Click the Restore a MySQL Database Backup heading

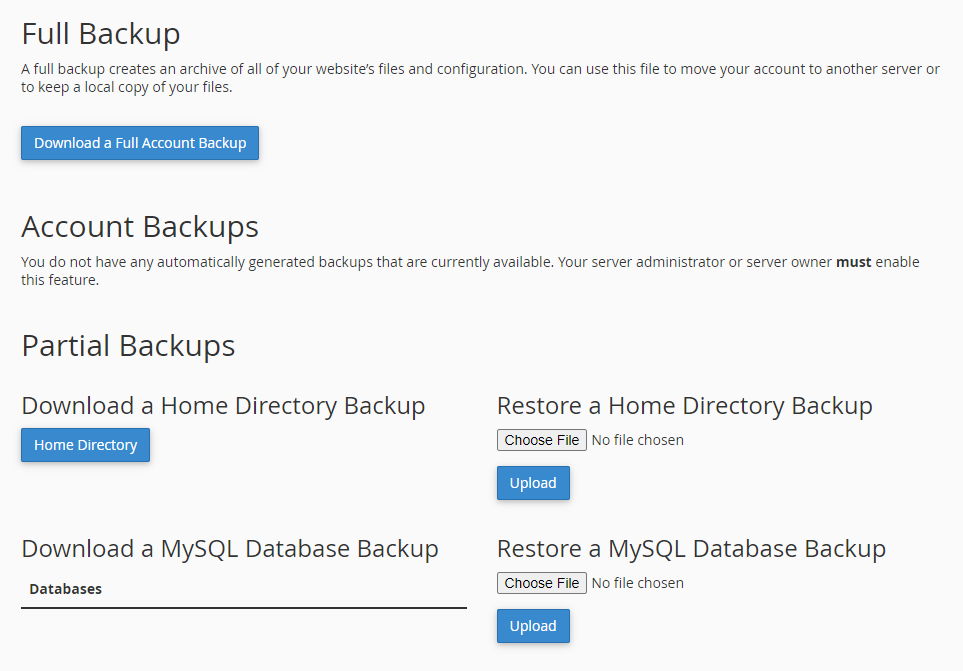[691, 549]
